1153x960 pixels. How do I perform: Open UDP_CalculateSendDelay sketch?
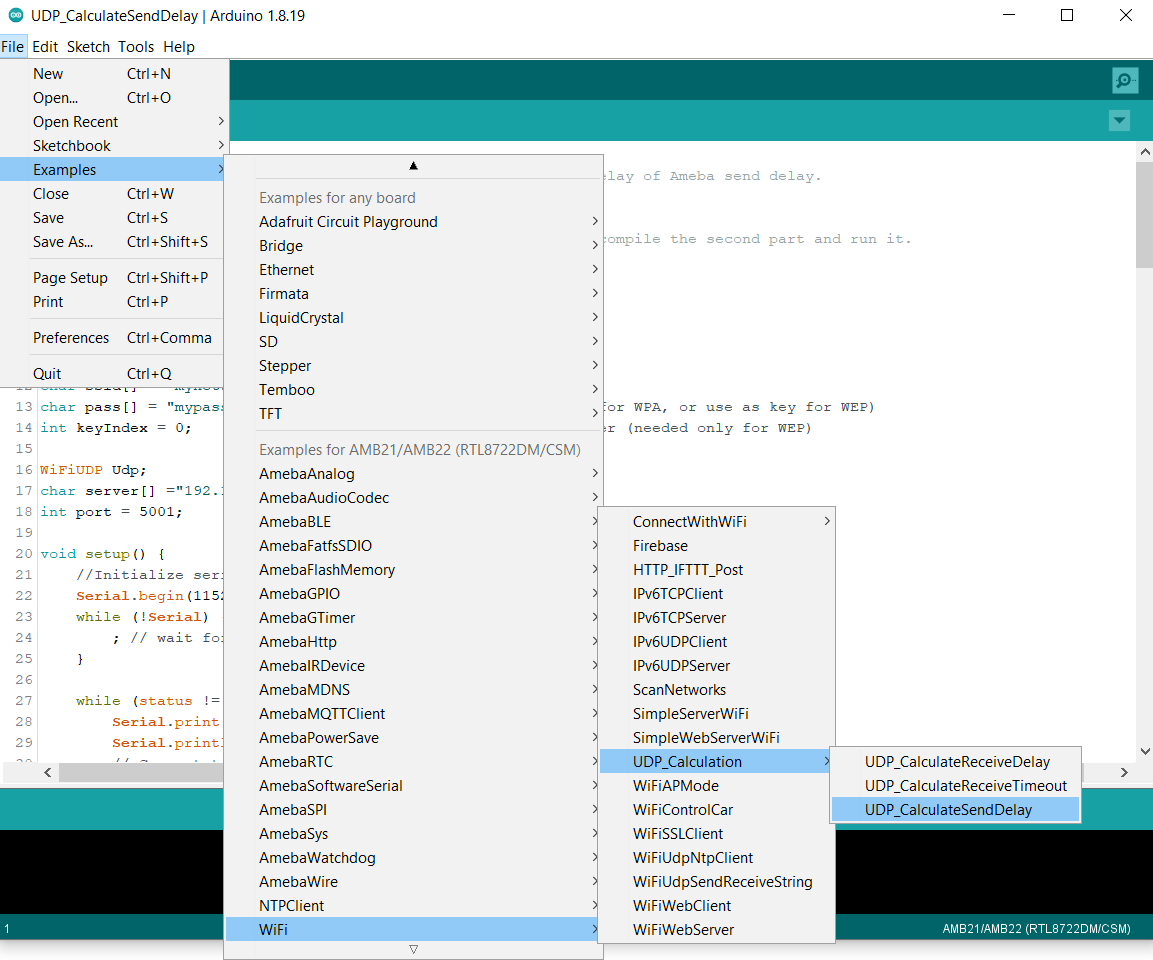[x=955, y=810]
